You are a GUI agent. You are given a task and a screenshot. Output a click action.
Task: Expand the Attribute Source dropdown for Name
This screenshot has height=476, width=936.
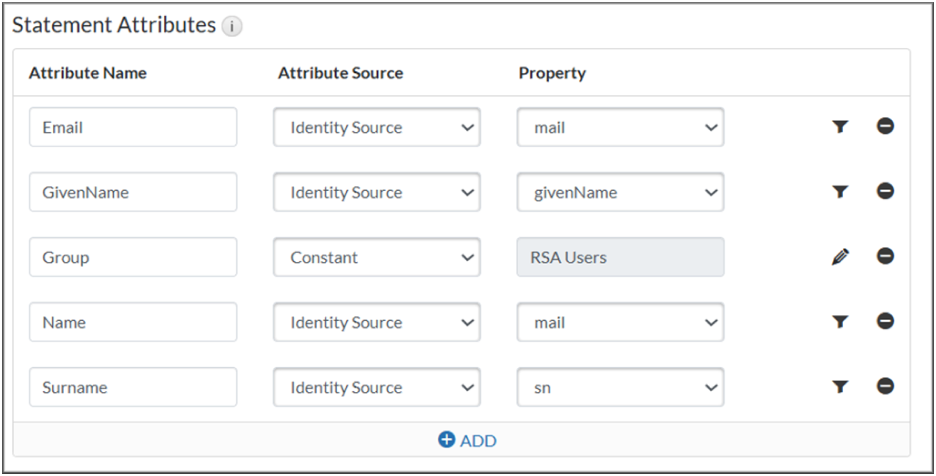376,323
